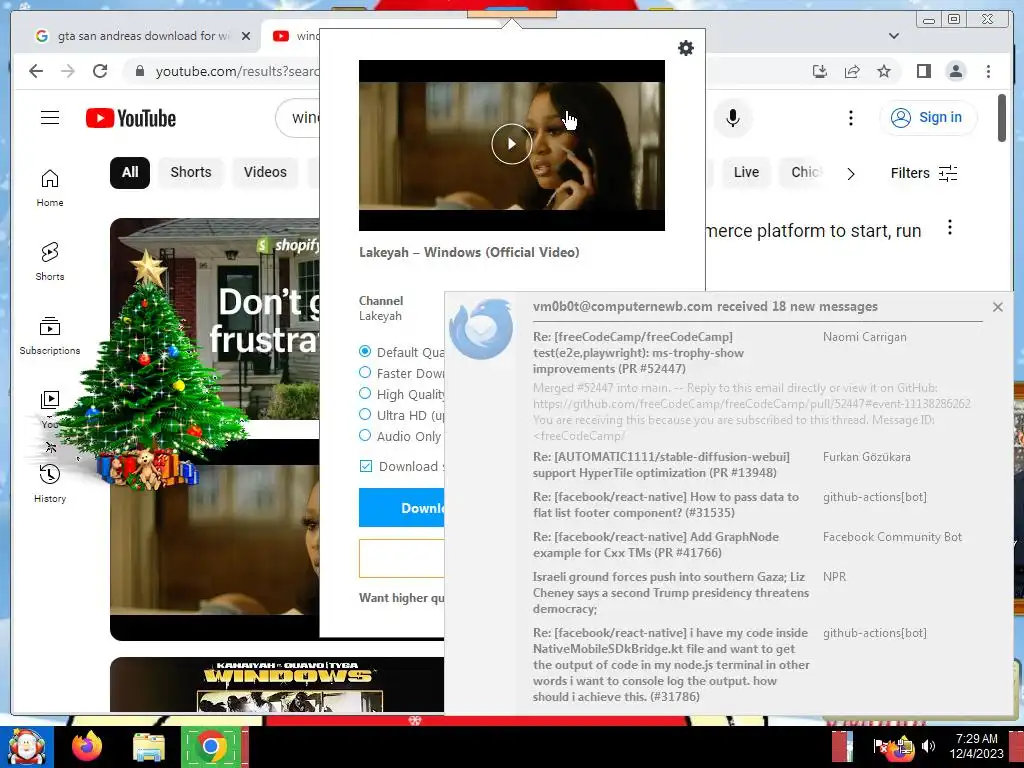Click the youtube.com URL address field
The height and width of the screenshot is (768, 1024).
(x=236, y=71)
